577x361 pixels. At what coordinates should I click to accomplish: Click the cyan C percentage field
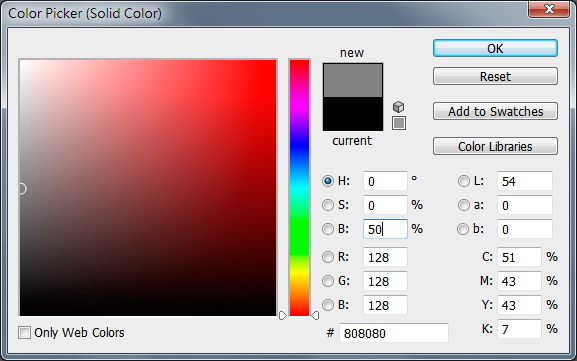click(519, 257)
